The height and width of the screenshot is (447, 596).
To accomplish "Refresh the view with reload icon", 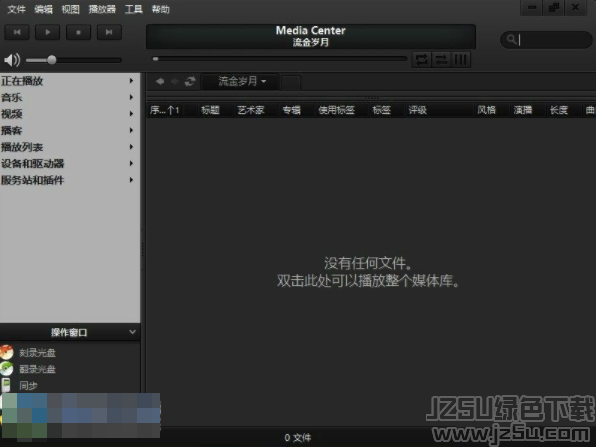I will point(190,81).
